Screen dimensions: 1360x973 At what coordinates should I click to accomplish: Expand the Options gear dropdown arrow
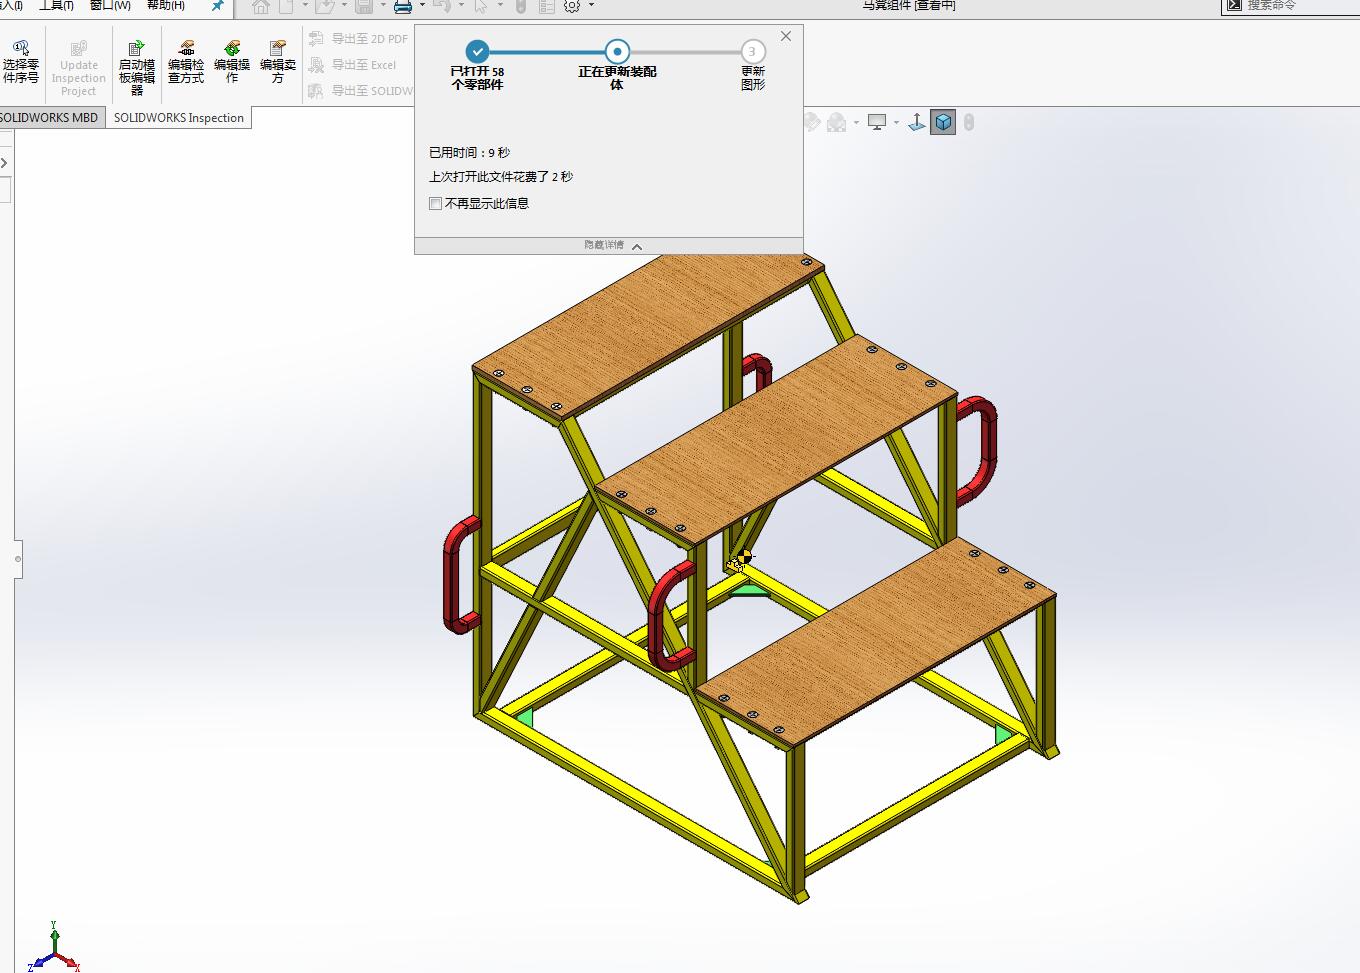point(591,6)
